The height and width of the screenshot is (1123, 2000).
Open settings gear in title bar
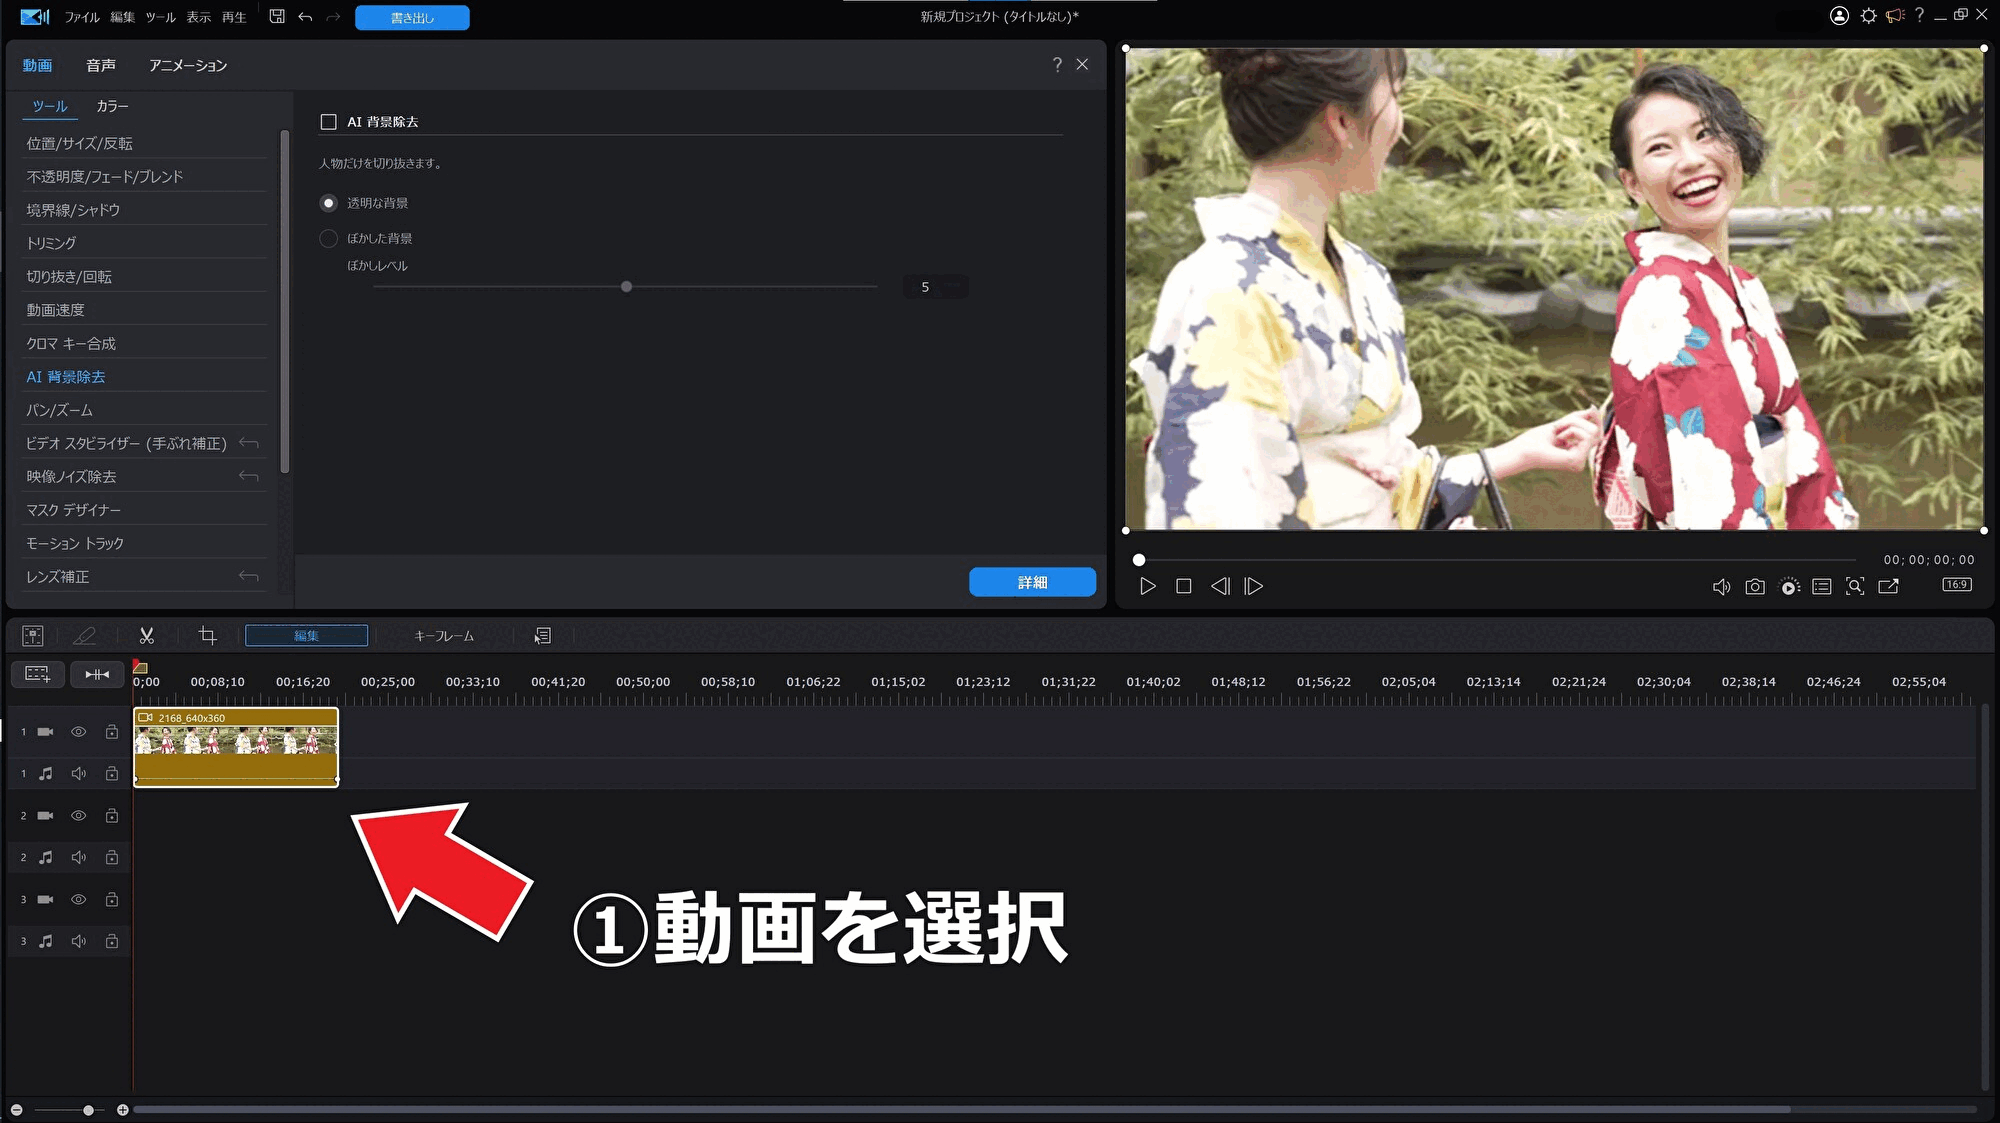pyautogui.click(x=1868, y=16)
